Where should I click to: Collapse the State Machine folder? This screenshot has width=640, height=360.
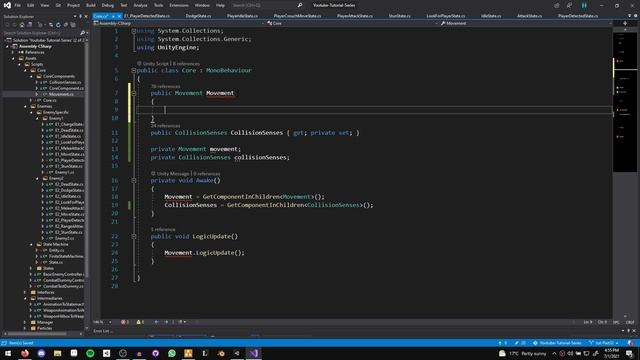point(31,244)
